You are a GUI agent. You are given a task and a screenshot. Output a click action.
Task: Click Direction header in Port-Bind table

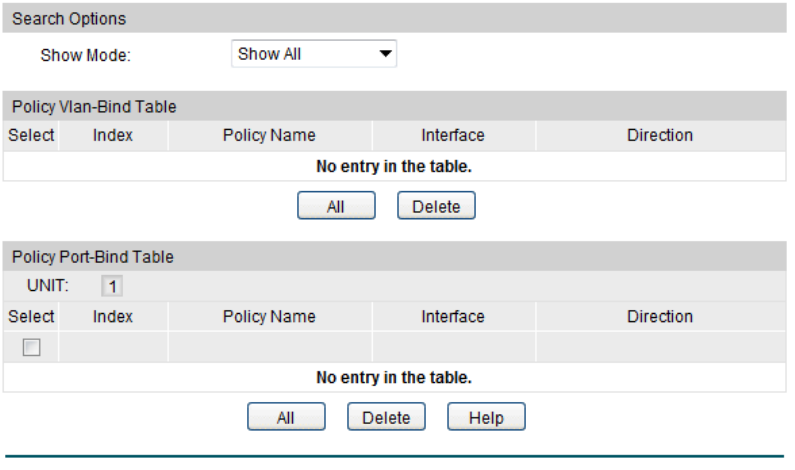[x=660, y=316]
